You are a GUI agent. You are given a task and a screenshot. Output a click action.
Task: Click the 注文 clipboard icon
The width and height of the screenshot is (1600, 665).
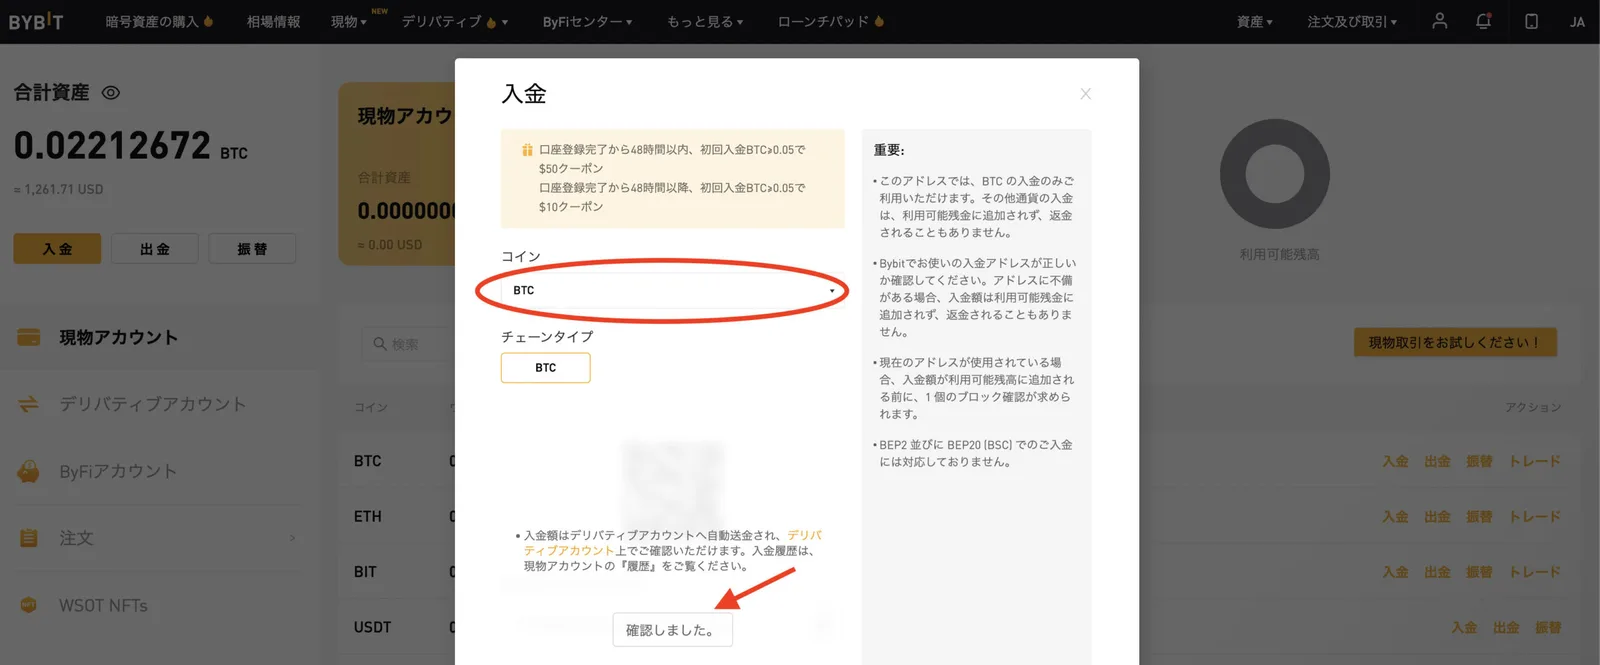[x=29, y=538]
